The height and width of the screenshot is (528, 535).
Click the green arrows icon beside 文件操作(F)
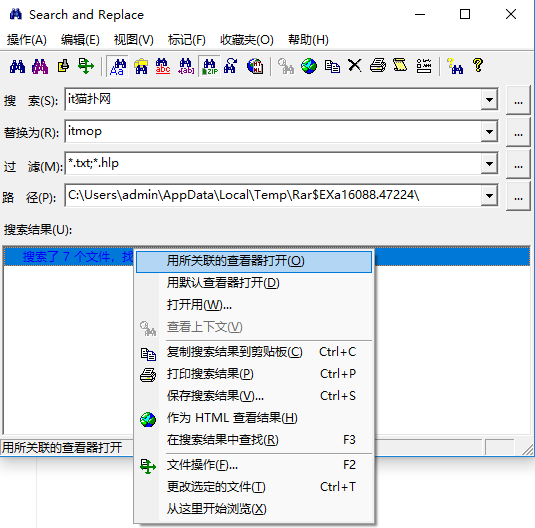[148, 466]
